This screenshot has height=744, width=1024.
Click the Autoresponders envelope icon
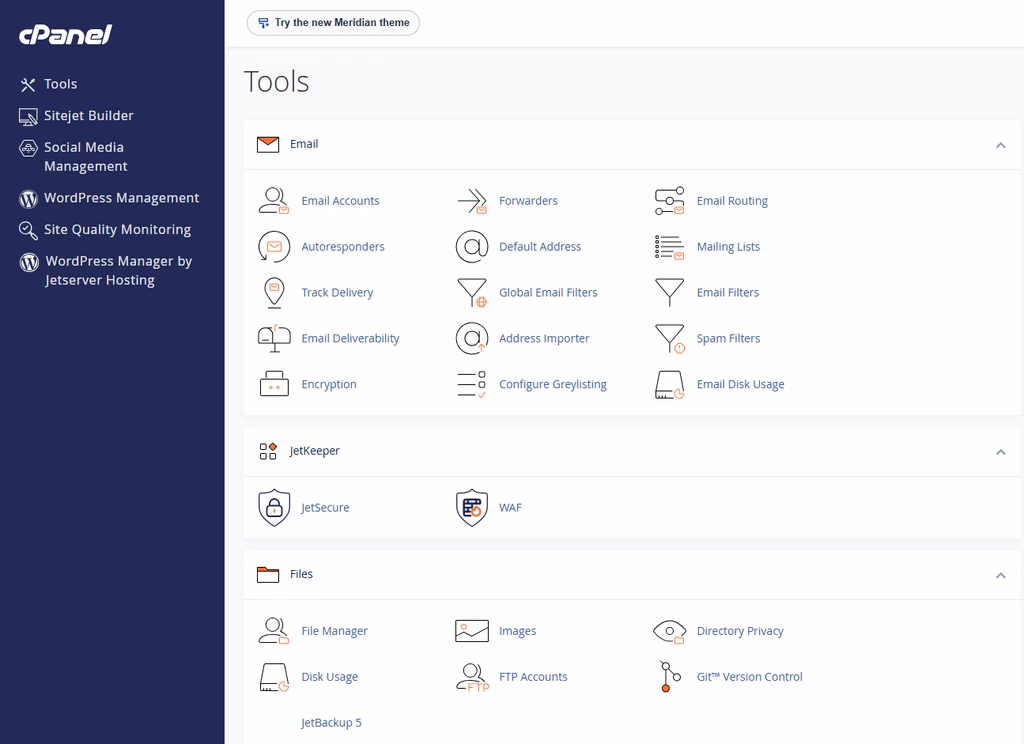point(274,247)
